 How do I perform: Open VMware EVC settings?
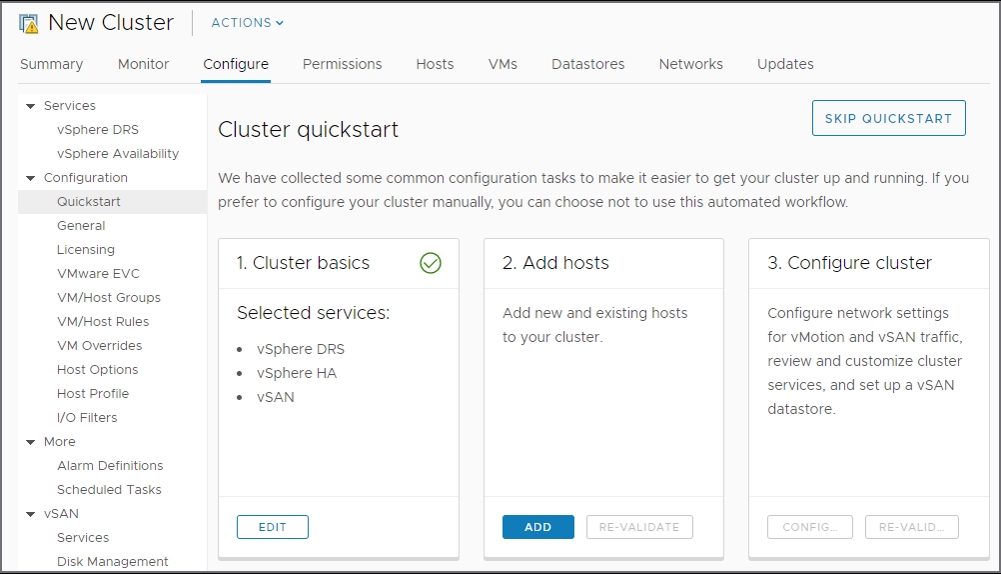coord(98,274)
